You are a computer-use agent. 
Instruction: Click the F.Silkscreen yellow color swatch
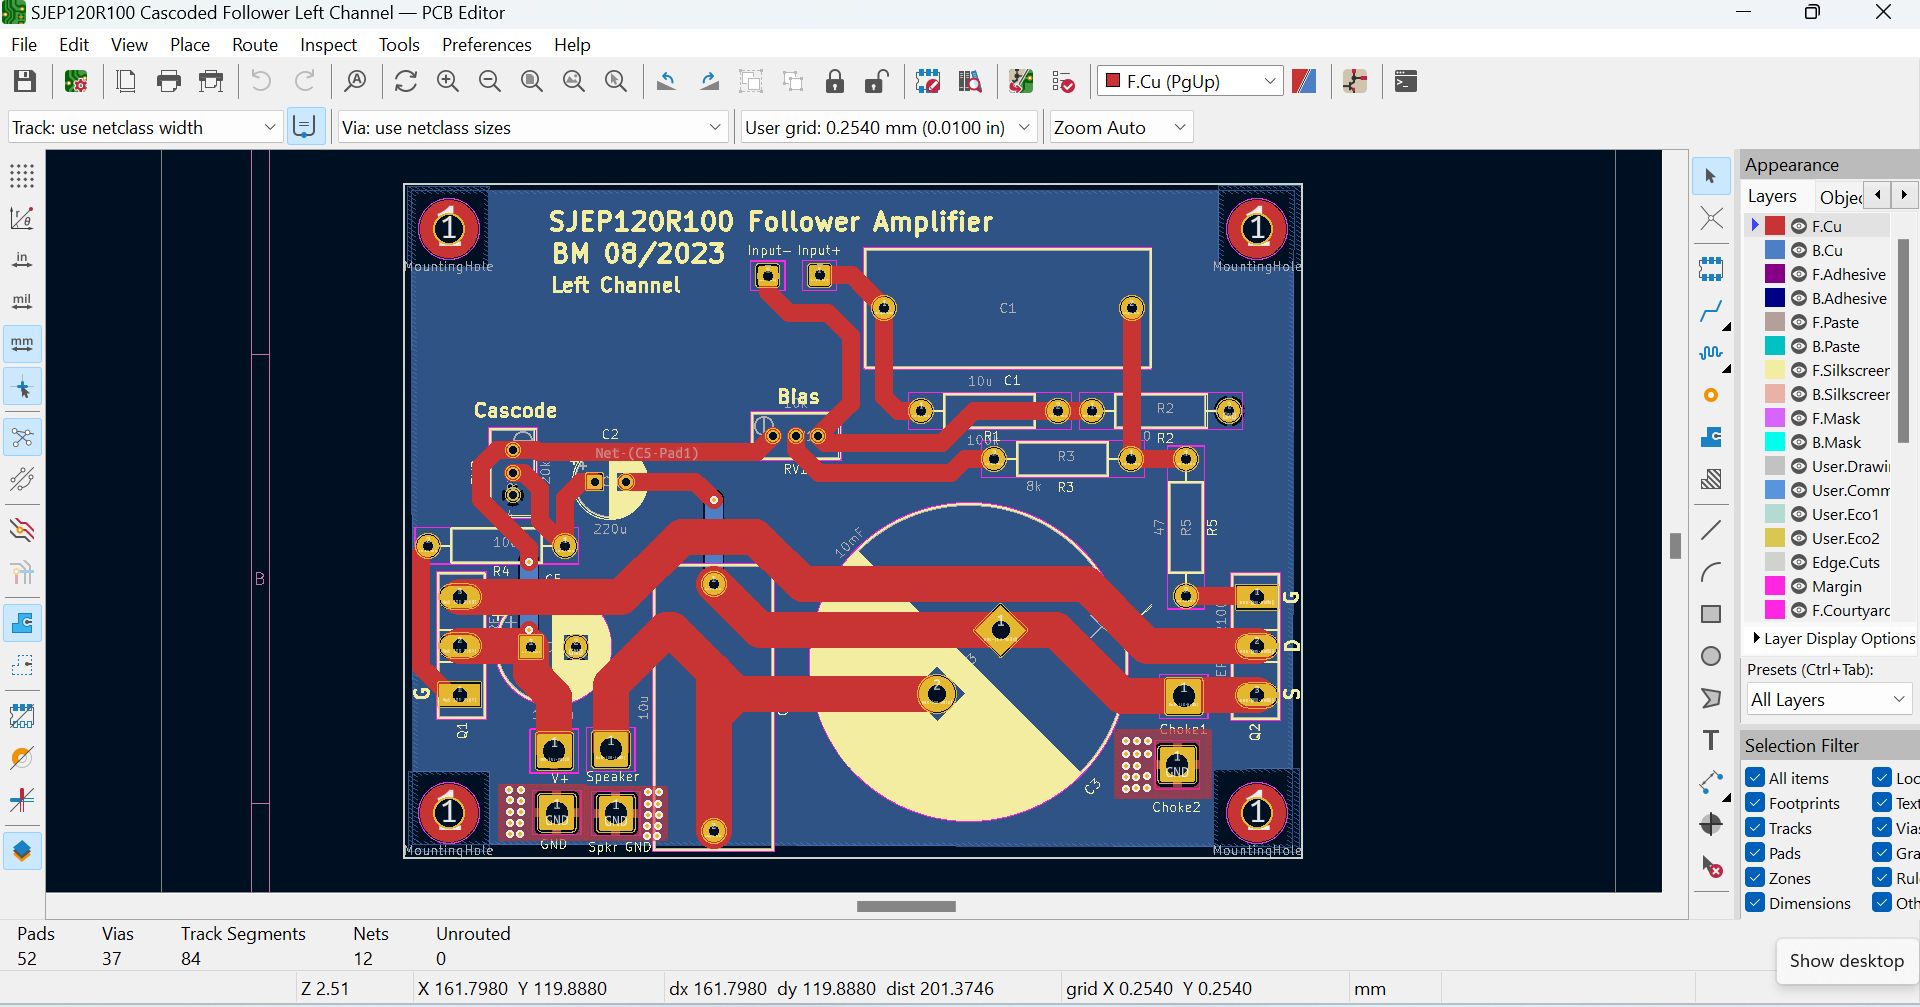tap(1775, 370)
